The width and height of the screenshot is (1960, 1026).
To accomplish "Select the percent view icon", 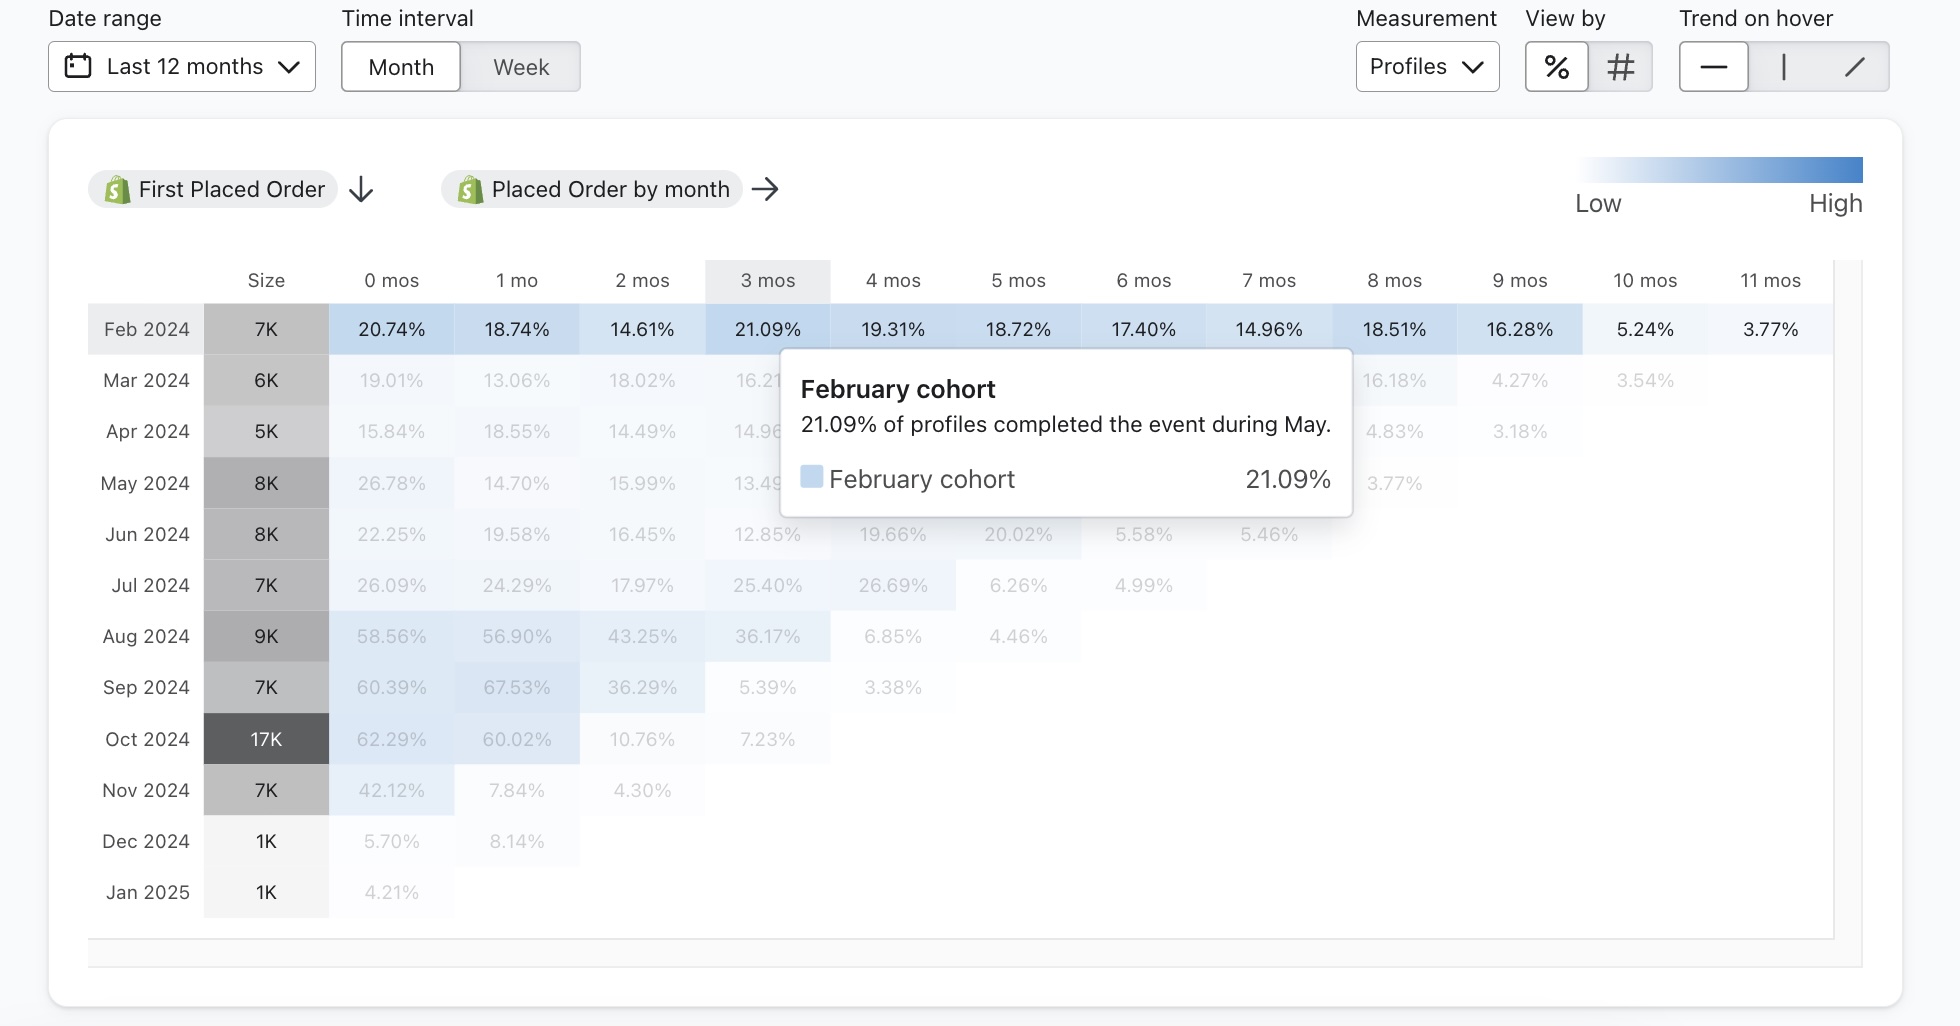I will pos(1556,67).
